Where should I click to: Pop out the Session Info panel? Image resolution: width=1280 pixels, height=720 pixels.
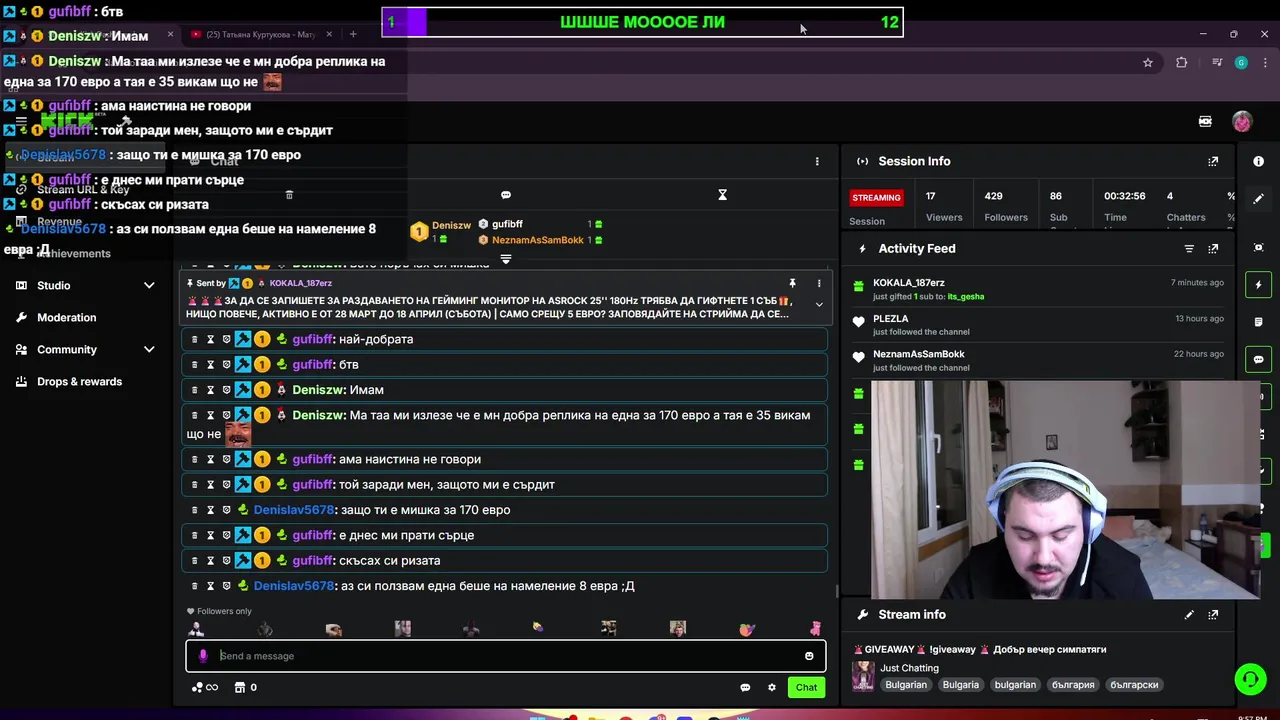click(1213, 161)
